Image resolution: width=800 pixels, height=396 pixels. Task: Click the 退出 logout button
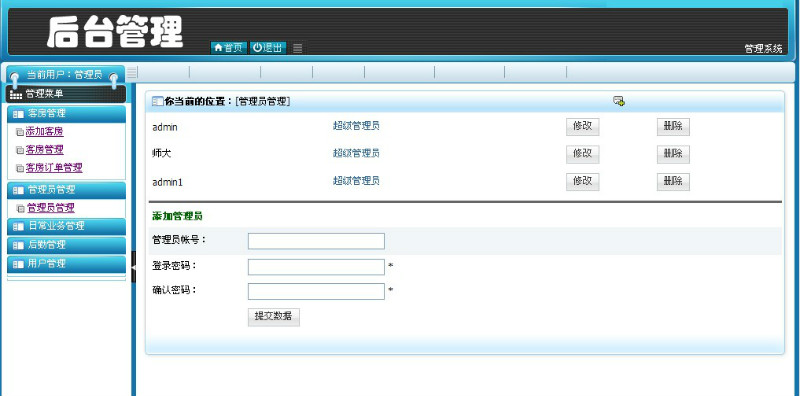pos(268,48)
